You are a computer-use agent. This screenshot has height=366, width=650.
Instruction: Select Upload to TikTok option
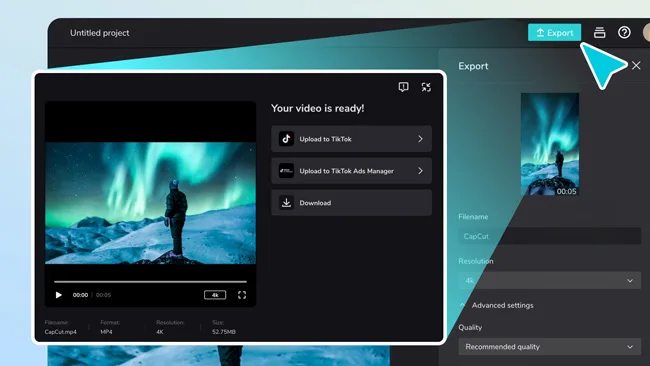click(x=351, y=139)
